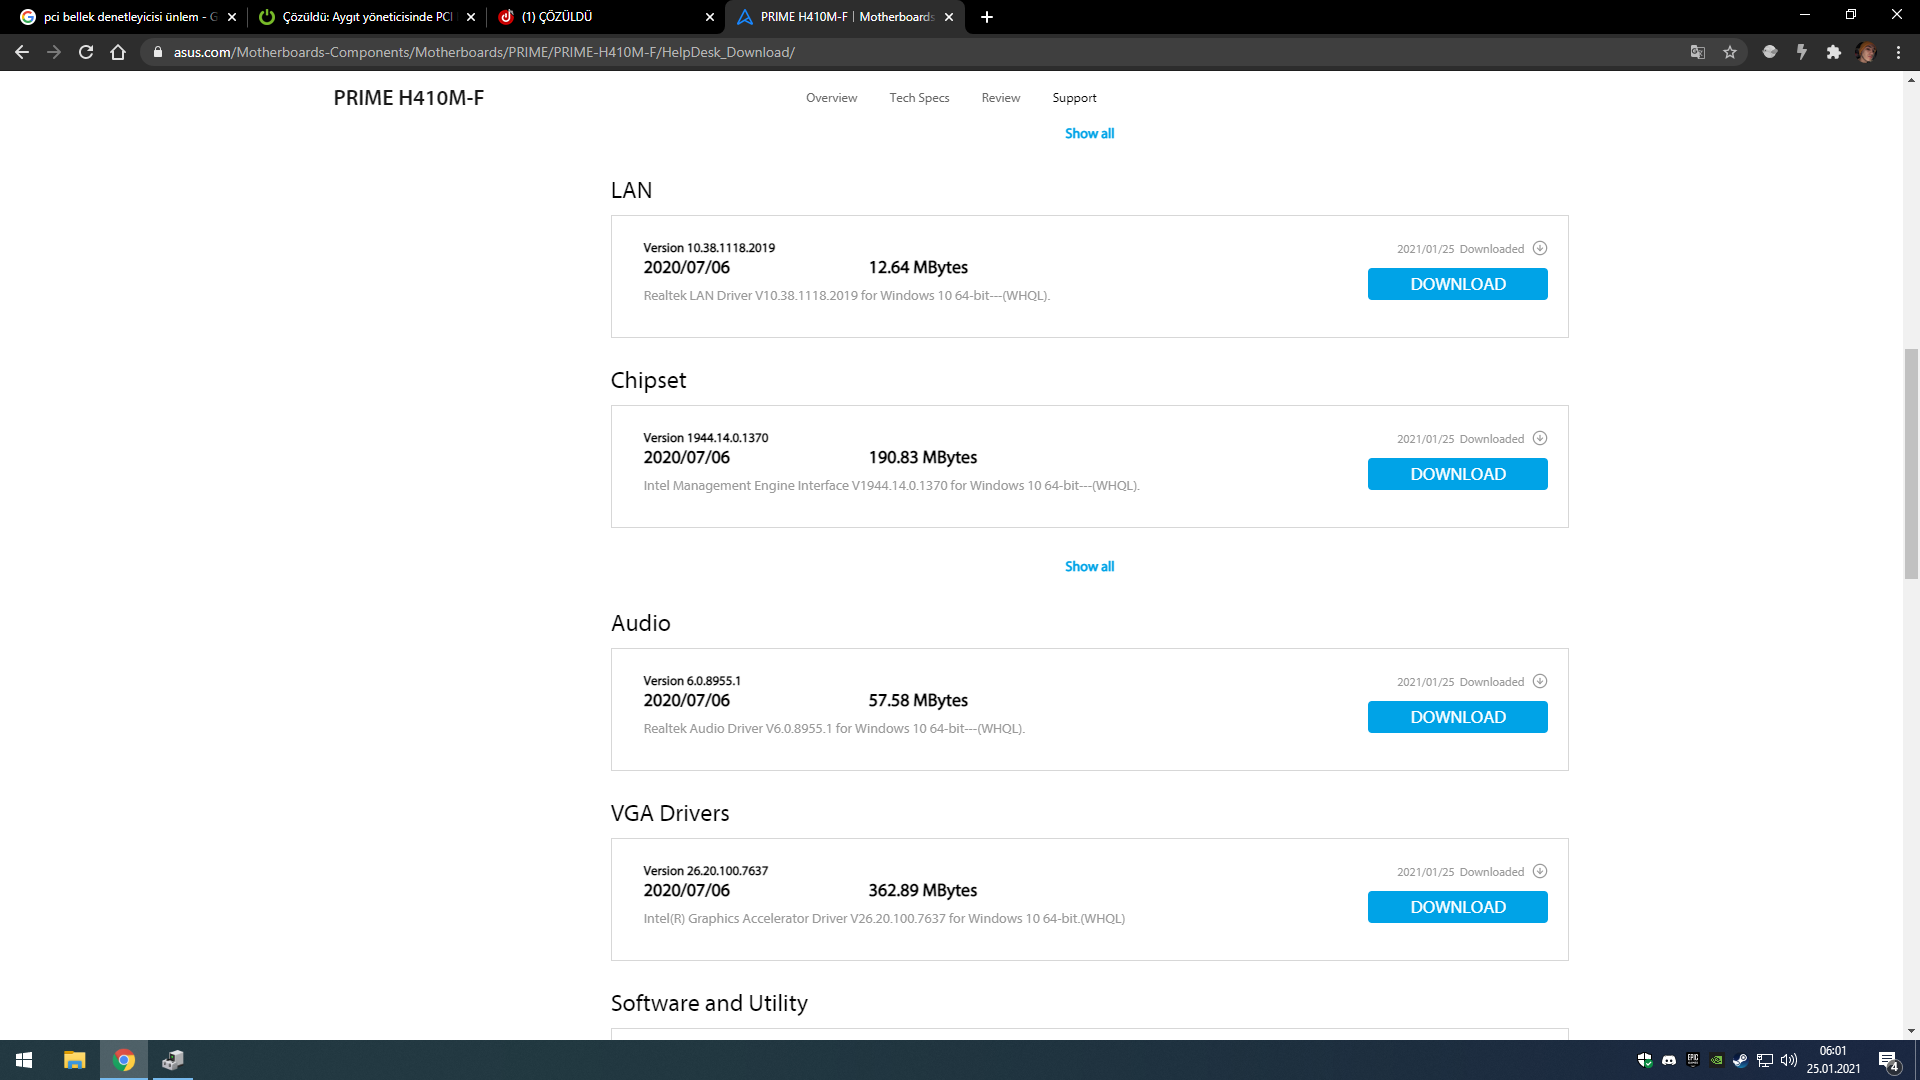Download the Intel Management Engine Interface driver
This screenshot has height=1080, width=1920.
pyautogui.click(x=1457, y=474)
